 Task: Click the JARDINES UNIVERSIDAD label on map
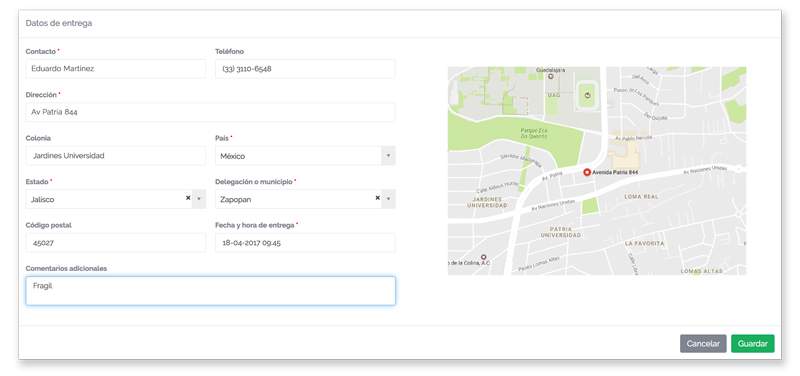(x=487, y=202)
